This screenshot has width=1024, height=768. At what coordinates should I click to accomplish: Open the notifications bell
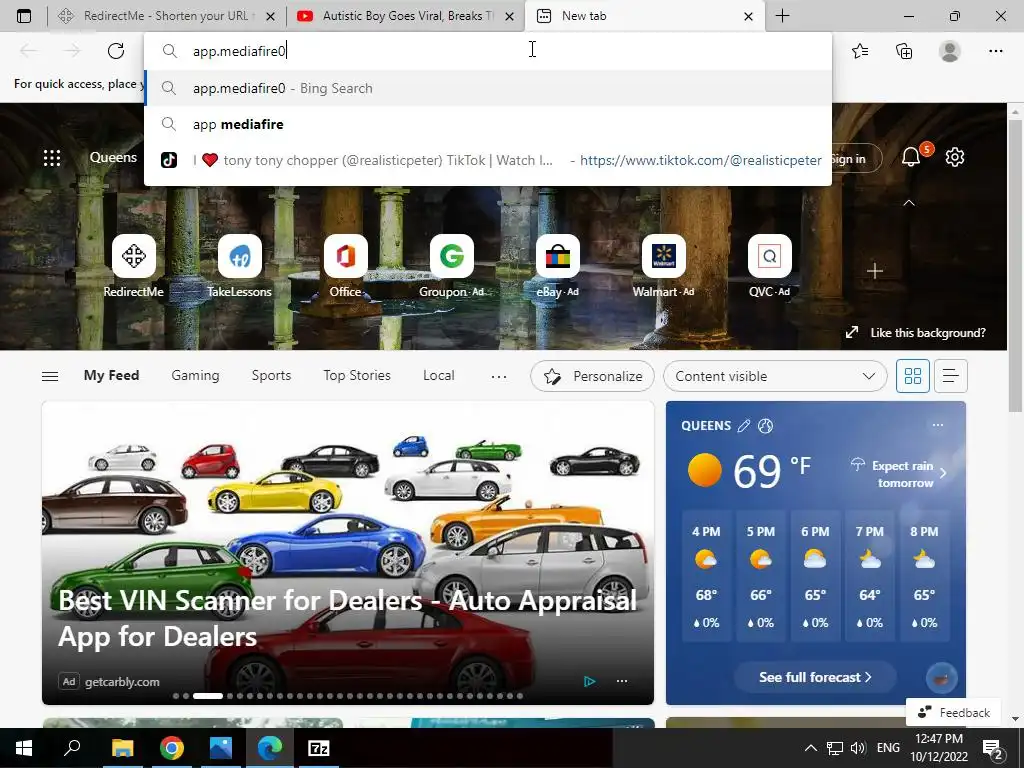click(911, 157)
